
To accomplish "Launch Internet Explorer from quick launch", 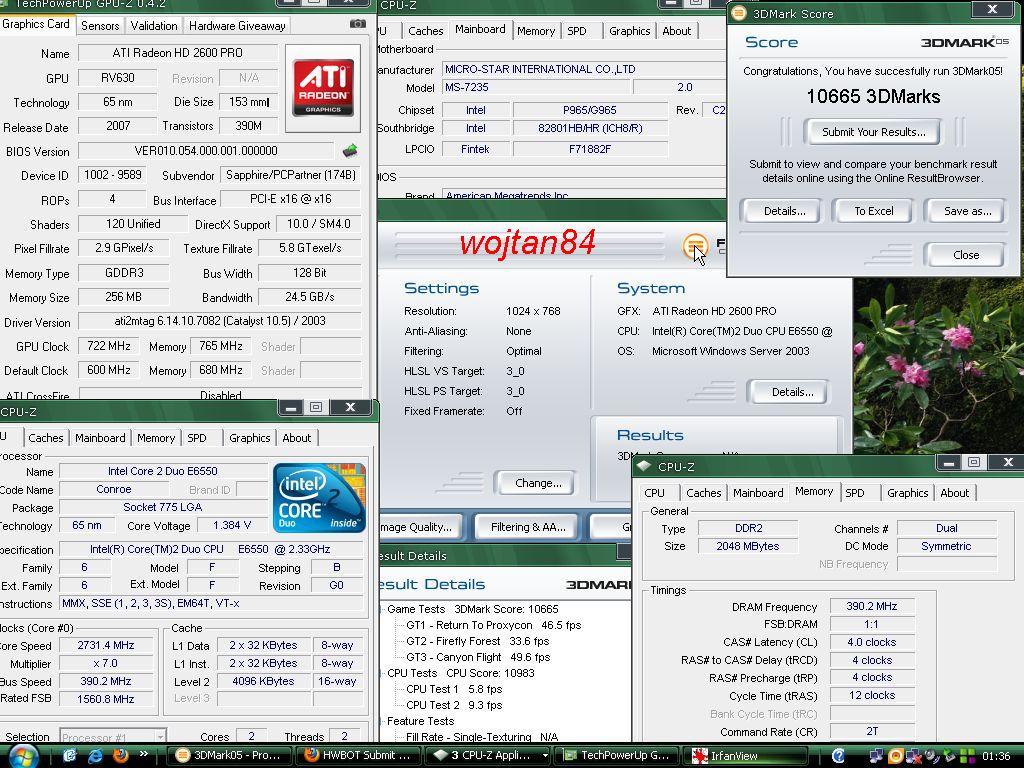I will click(x=95, y=756).
